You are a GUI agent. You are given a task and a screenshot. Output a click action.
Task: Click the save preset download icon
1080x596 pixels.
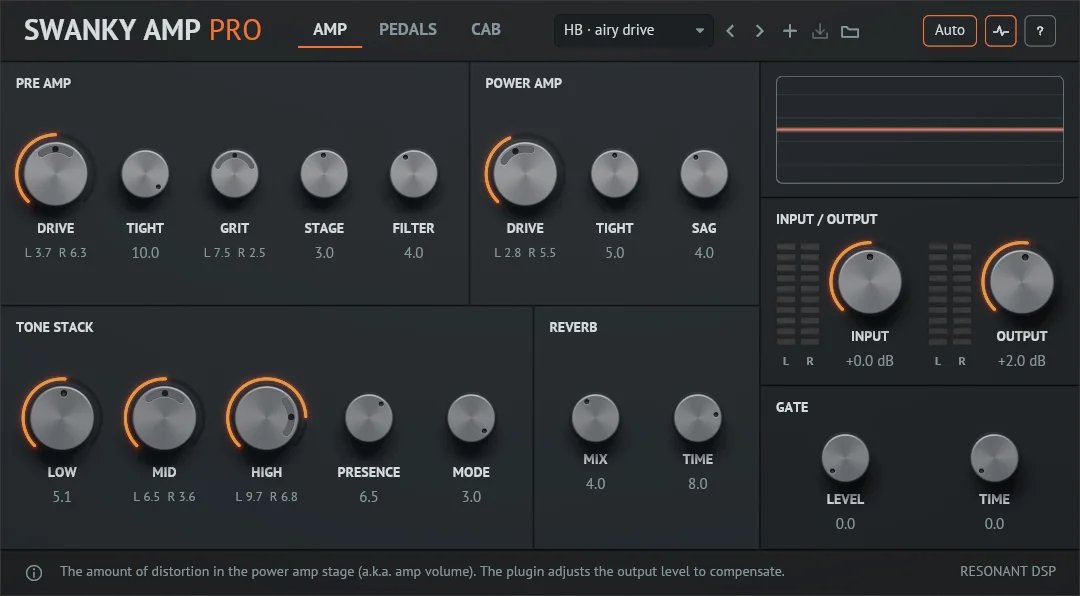[820, 31]
